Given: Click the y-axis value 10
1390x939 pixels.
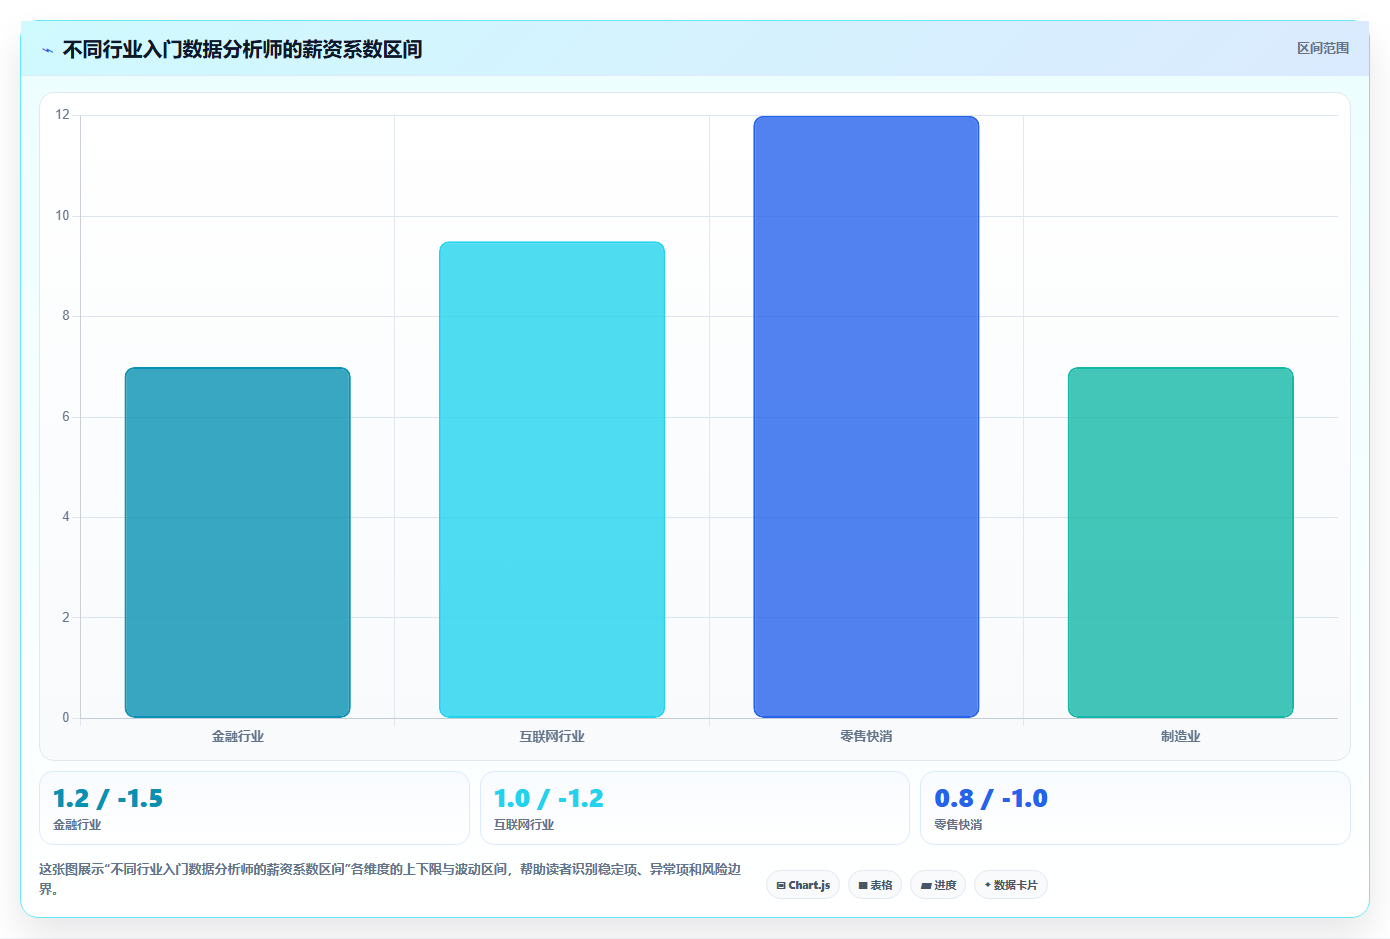Looking at the screenshot, I should (x=63, y=216).
